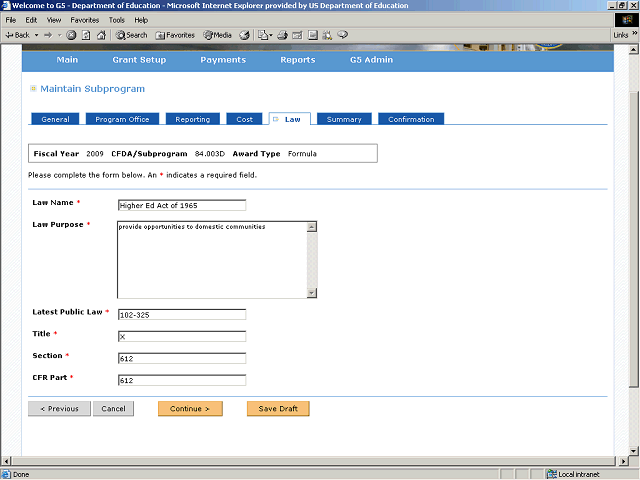
Task: Click the Mail toolbar icon
Action: (264, 35)
